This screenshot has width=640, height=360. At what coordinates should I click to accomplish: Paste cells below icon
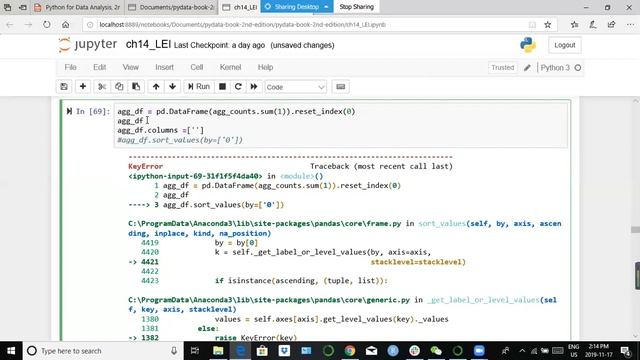pos(136,87)
